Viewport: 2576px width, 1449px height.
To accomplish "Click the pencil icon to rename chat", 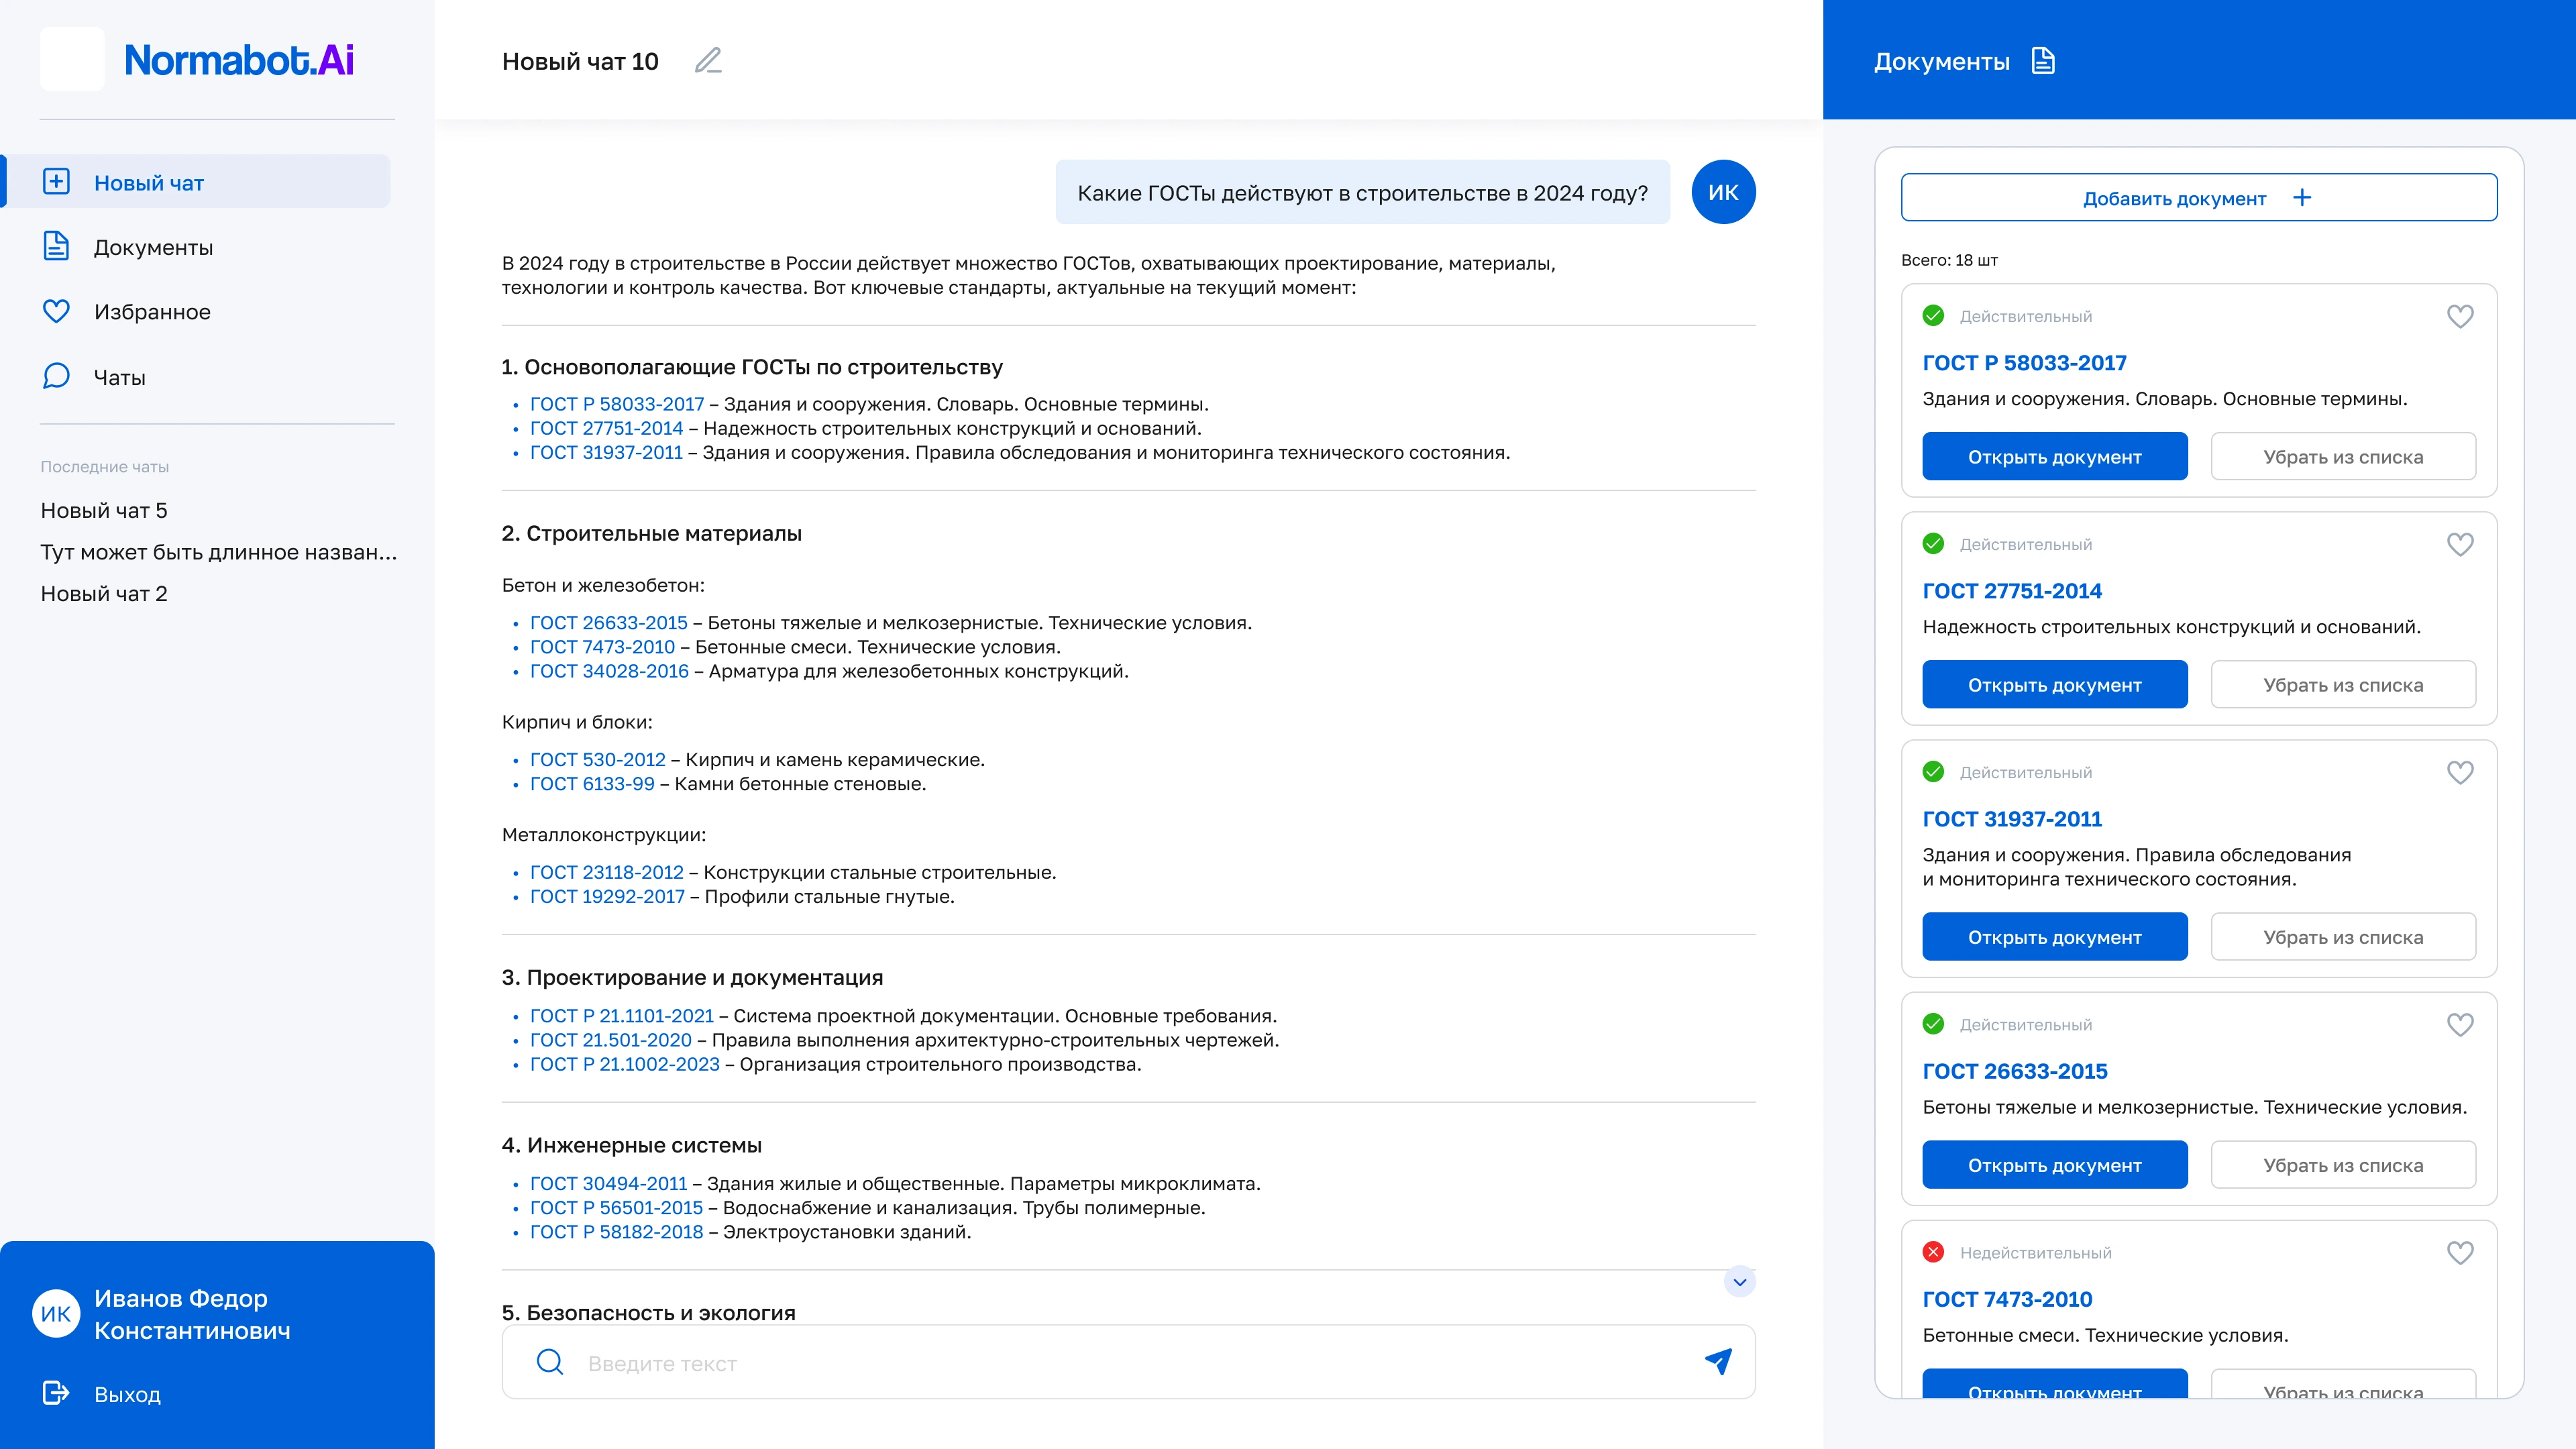I will [x=708, y=61].
